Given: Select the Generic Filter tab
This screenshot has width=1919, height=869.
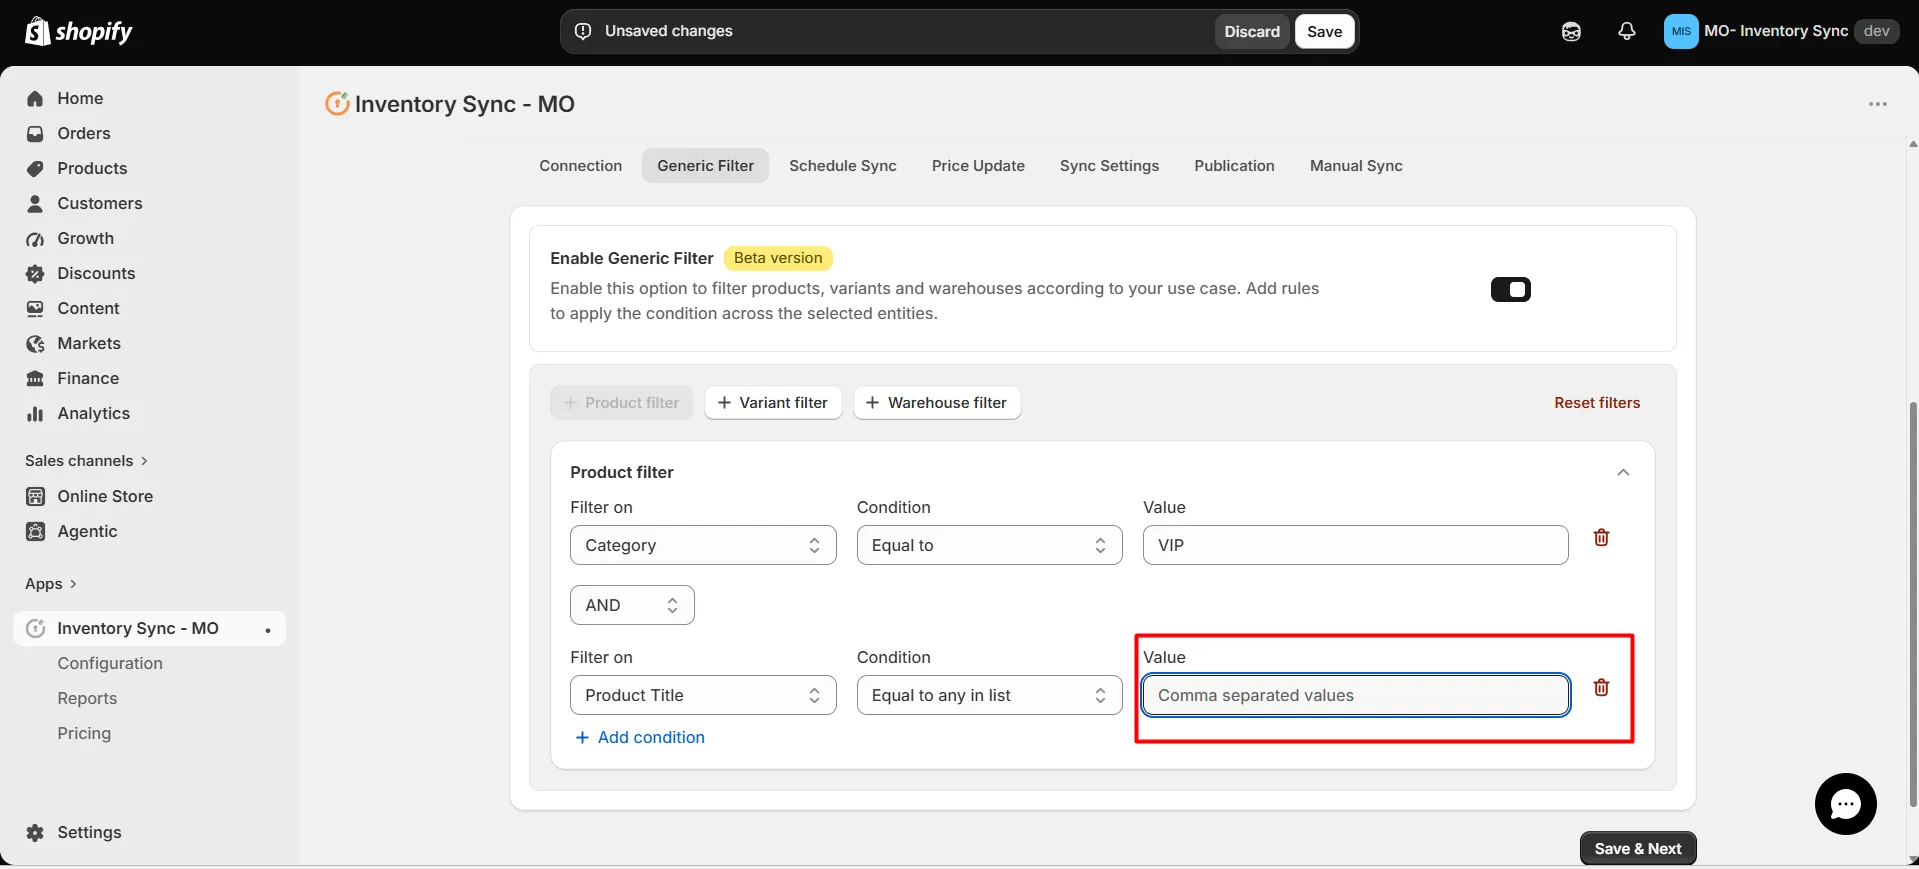Looking at the screenshot, I should 705,166.
